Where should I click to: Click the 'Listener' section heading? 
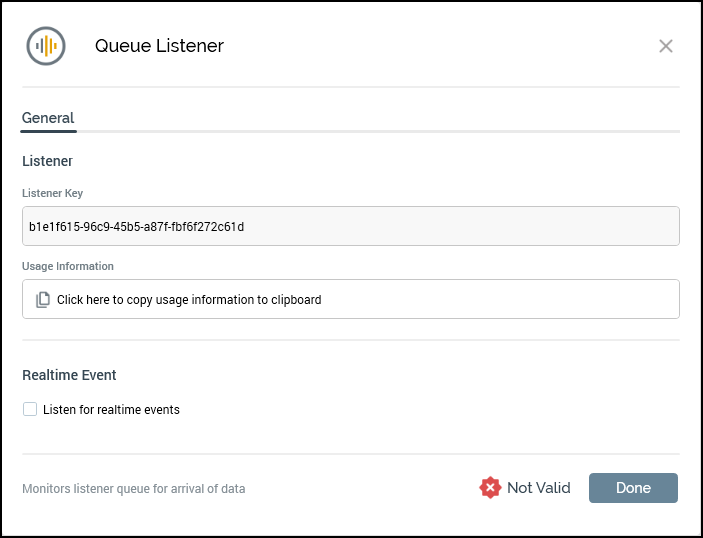coord(47,161)
